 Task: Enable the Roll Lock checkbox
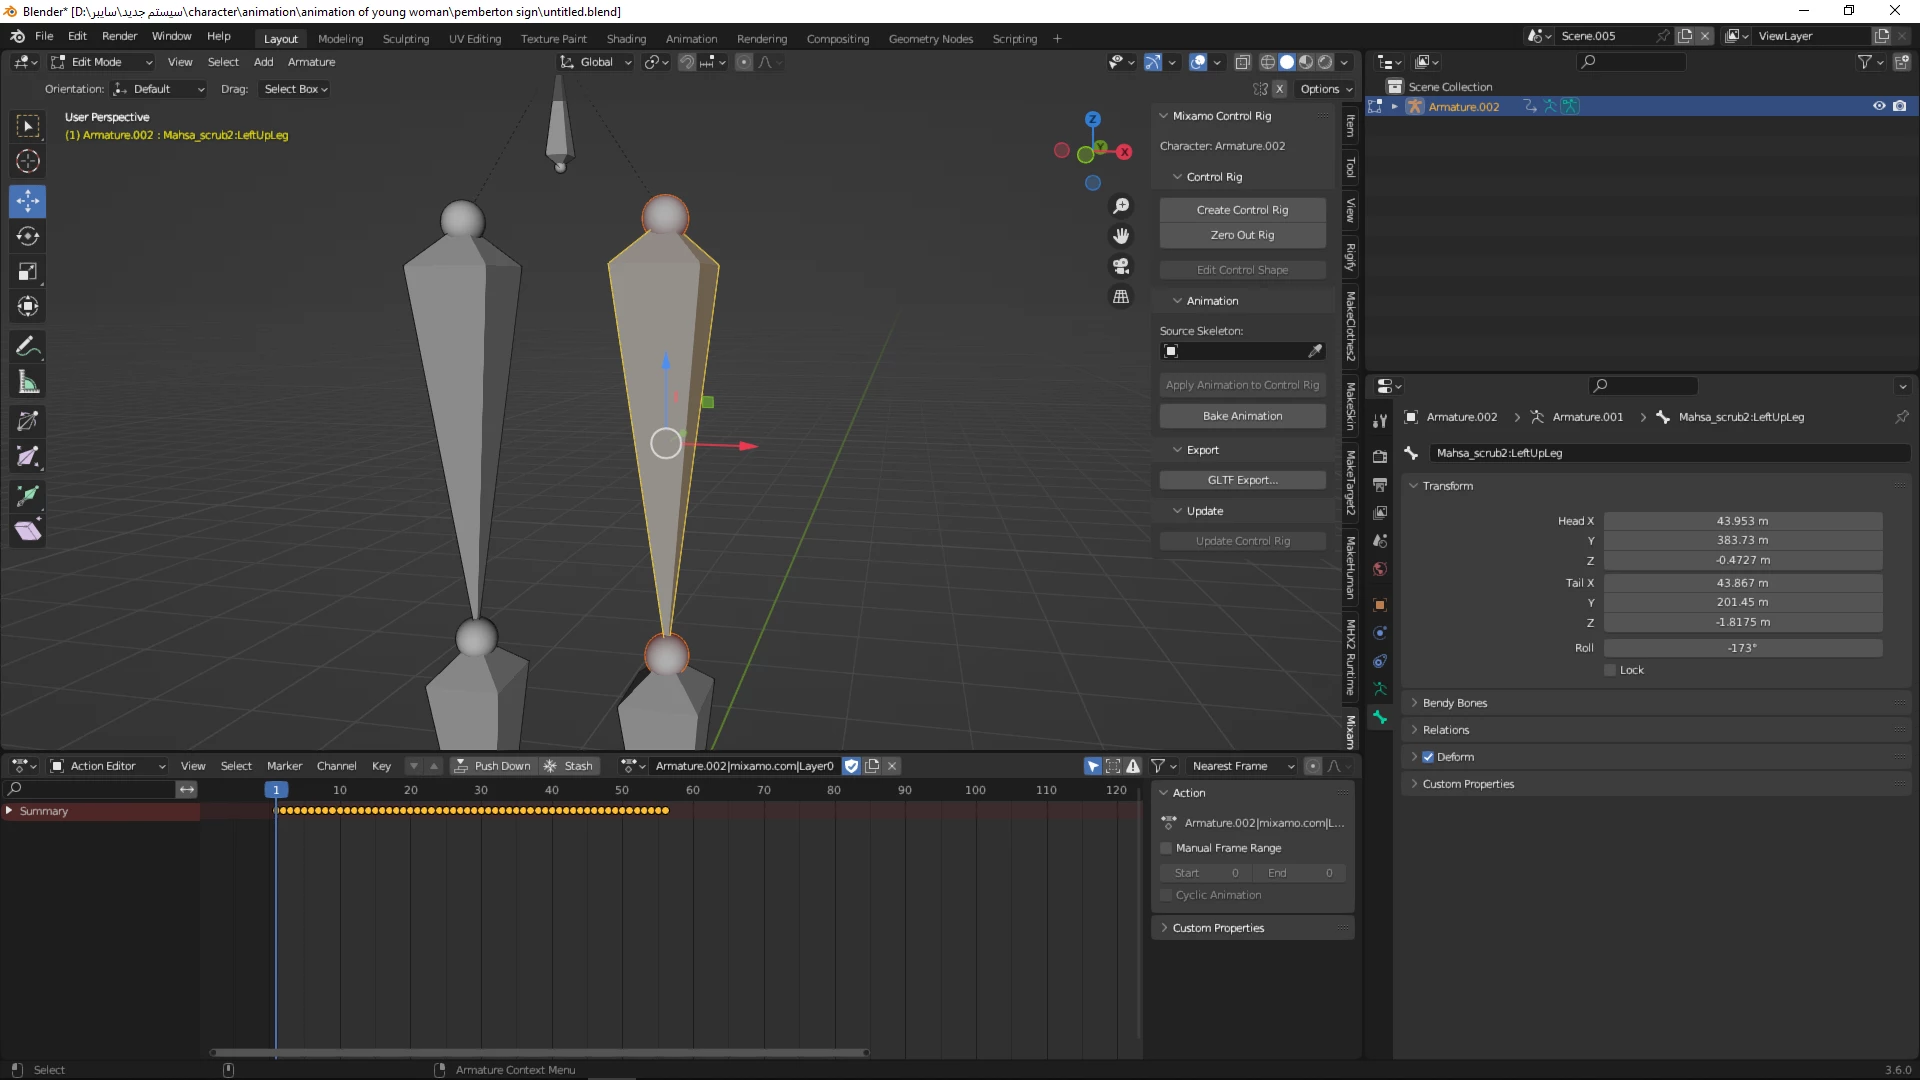1610,670
